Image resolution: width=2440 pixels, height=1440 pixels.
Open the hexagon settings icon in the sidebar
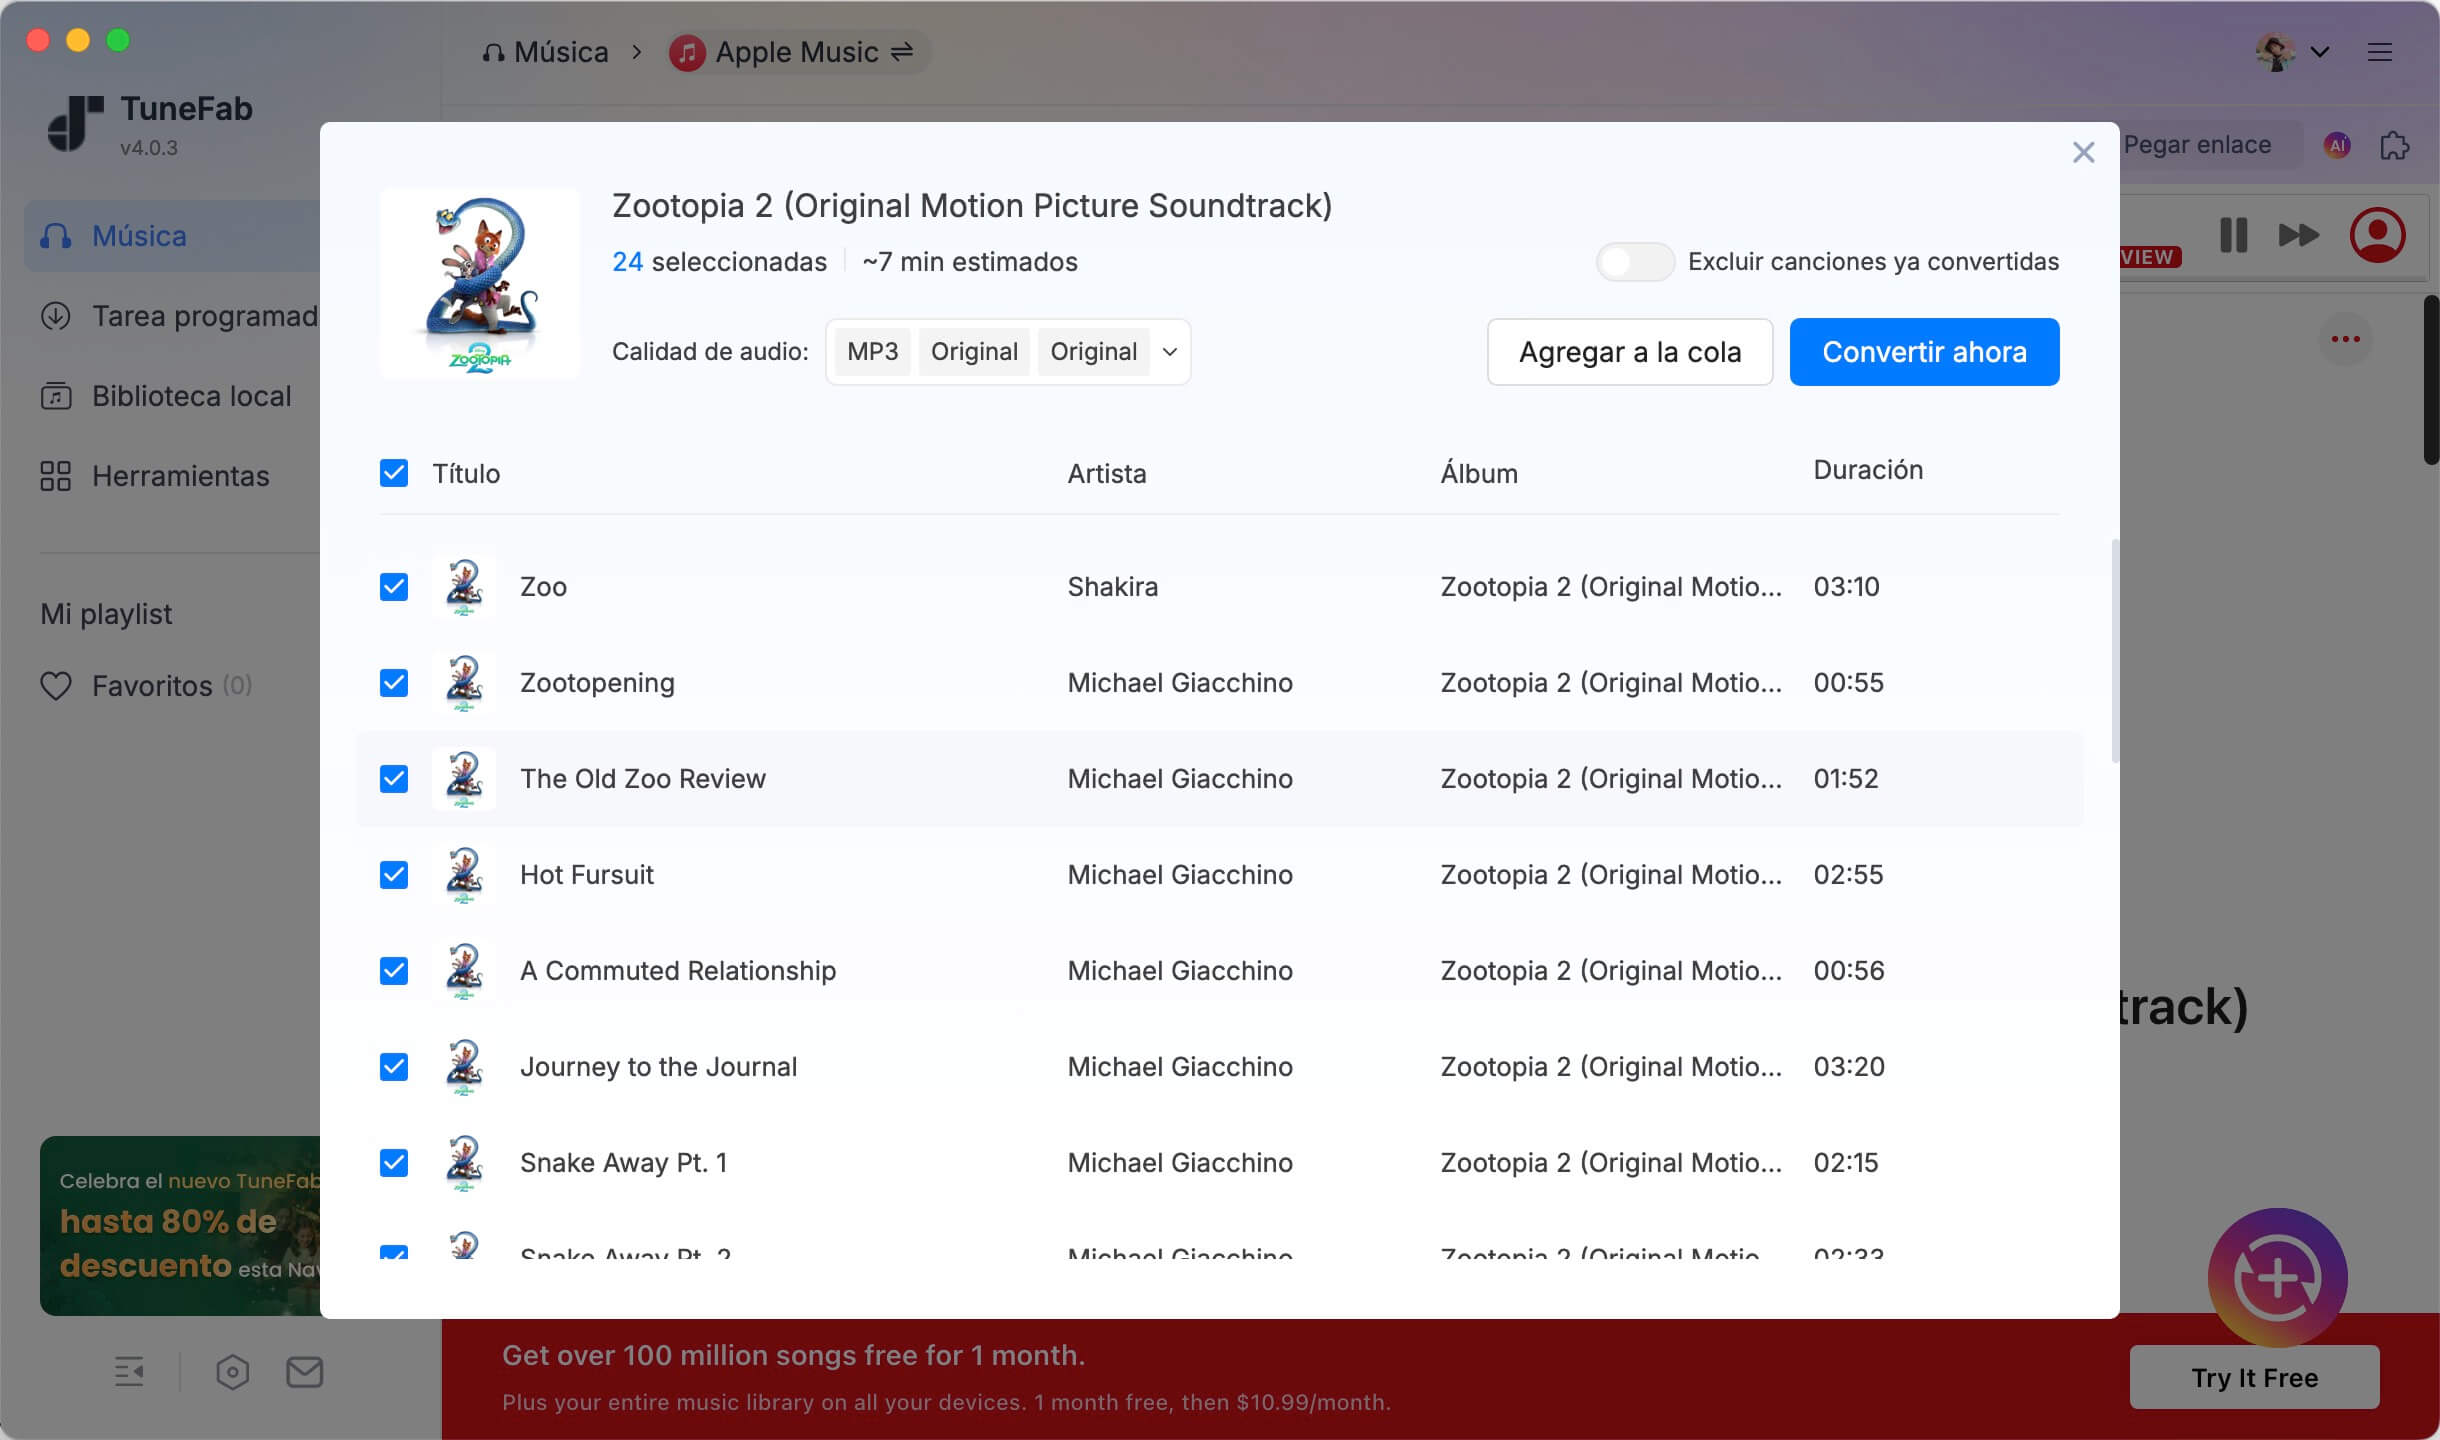click(232, 1372)
